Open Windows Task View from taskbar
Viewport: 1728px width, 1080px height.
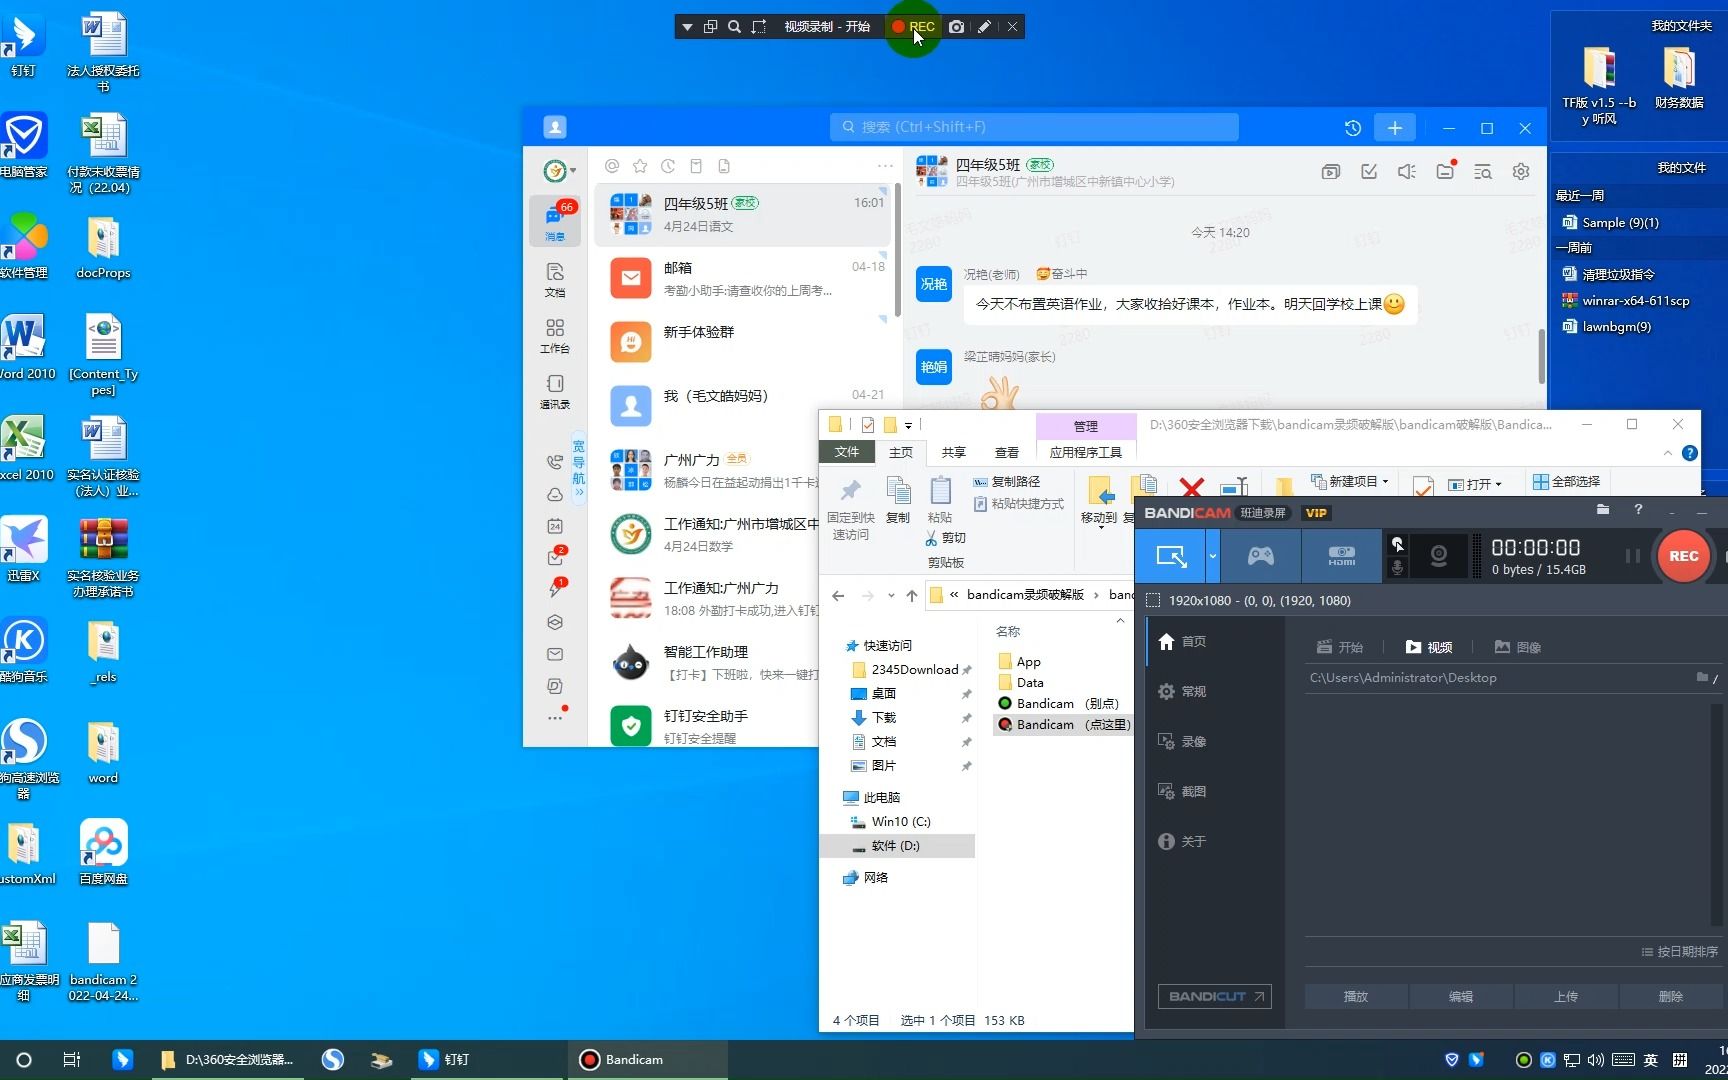(x=71, y=1060)
